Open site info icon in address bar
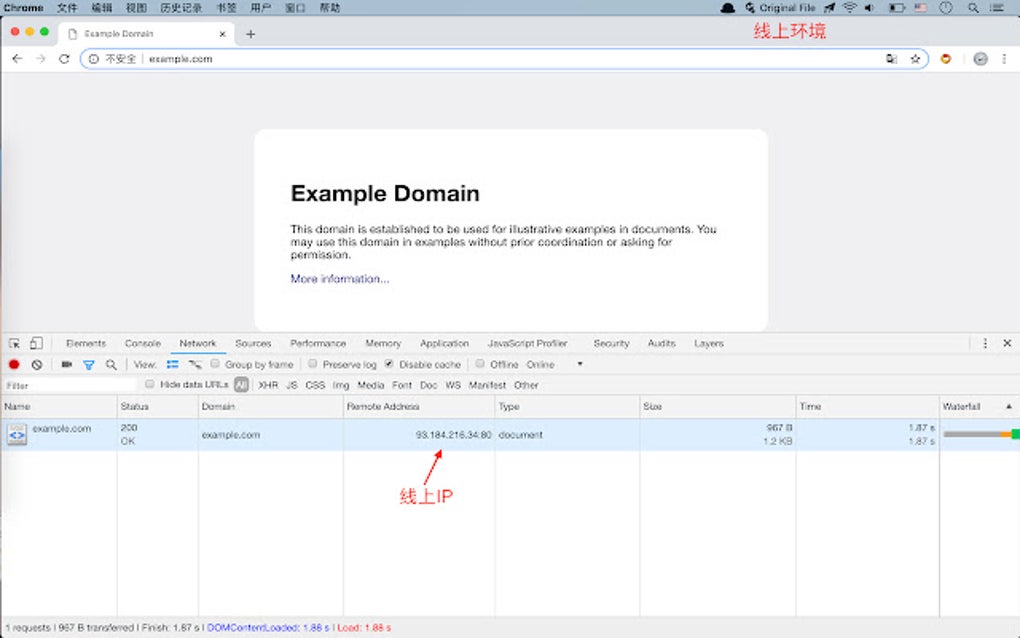 94,59
